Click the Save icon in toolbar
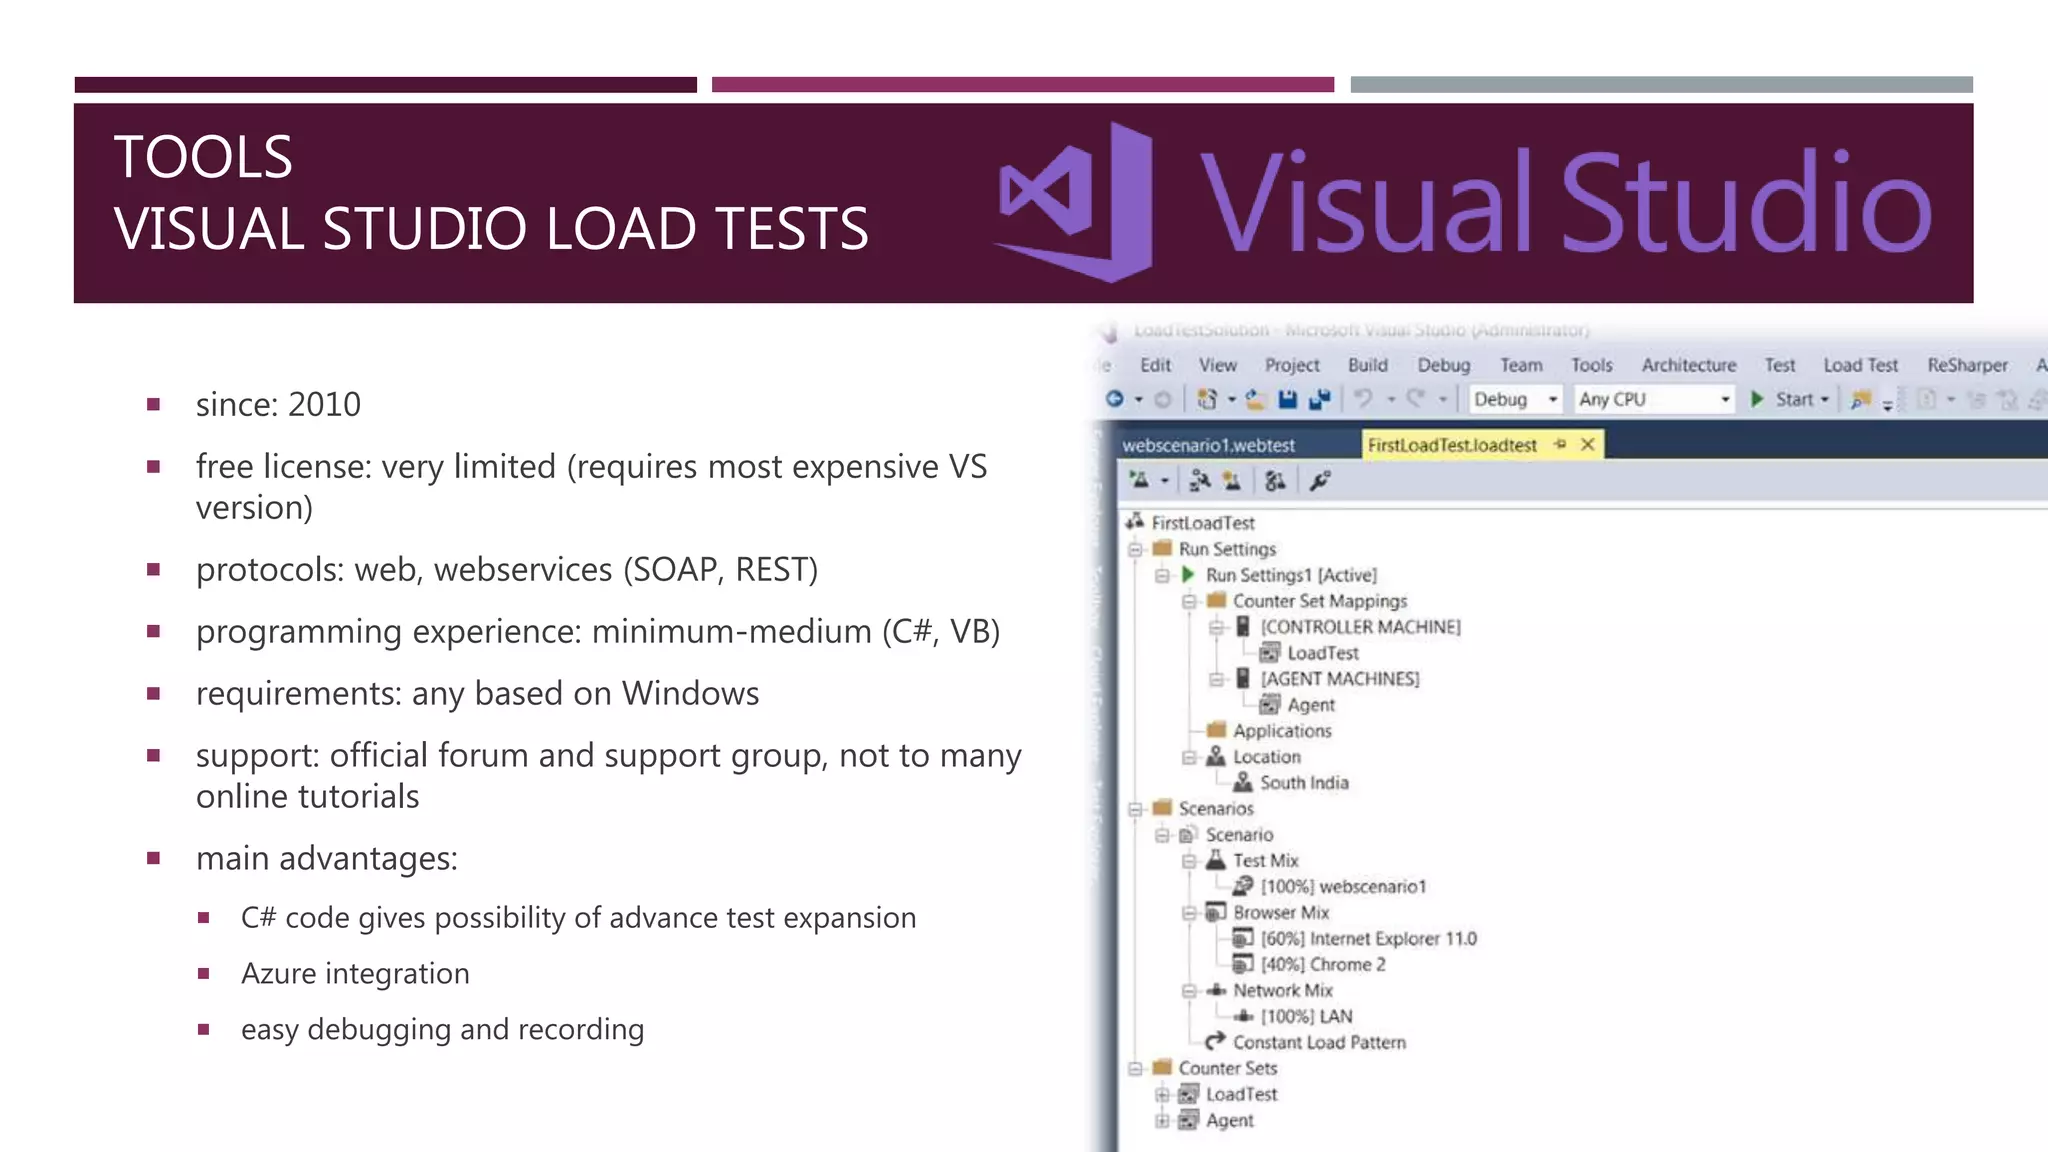The height and width of the screenshot is (1152, 2048). 1288,399
